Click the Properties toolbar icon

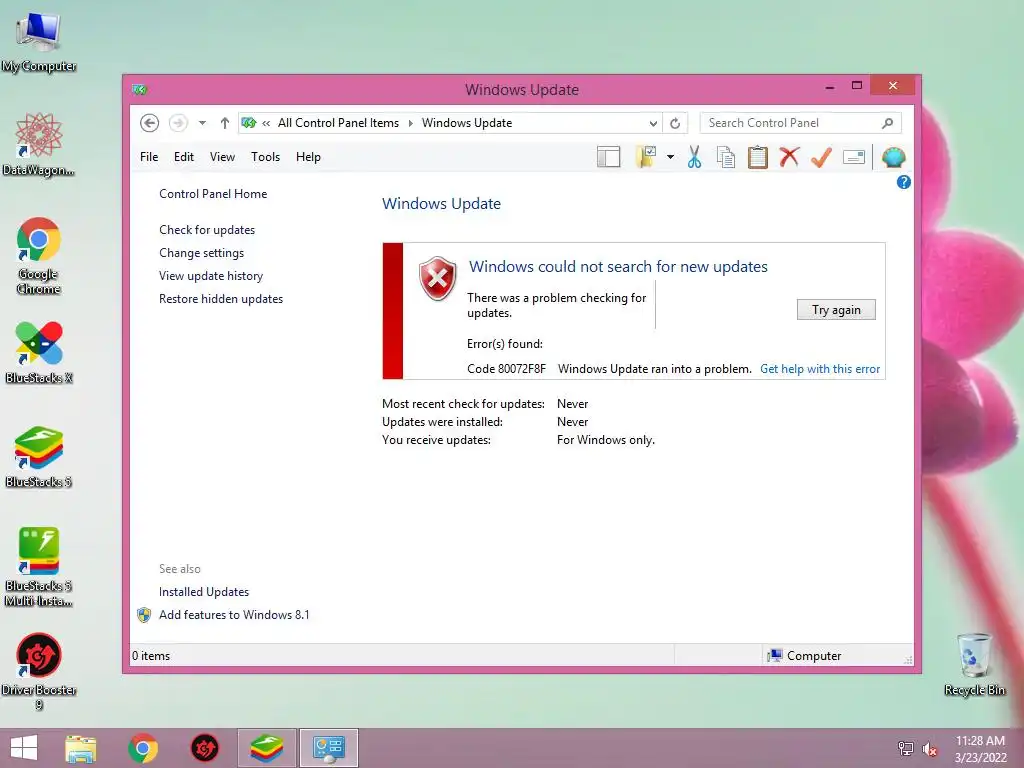[x=854, y=157]
